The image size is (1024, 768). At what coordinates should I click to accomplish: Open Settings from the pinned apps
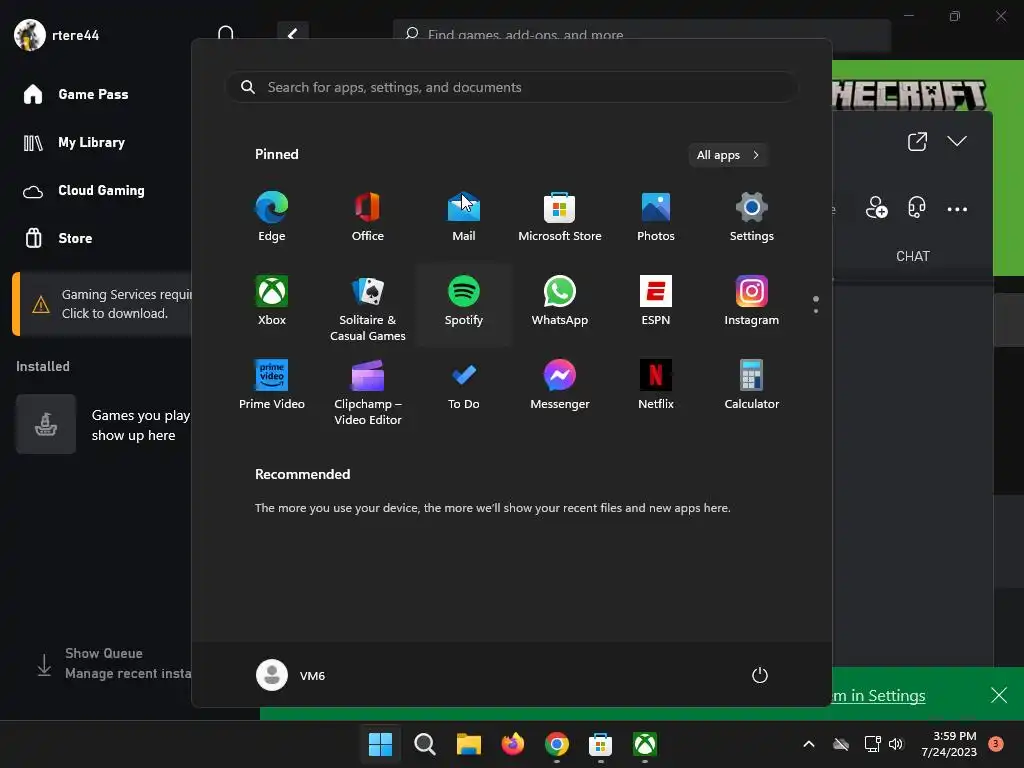752,217
